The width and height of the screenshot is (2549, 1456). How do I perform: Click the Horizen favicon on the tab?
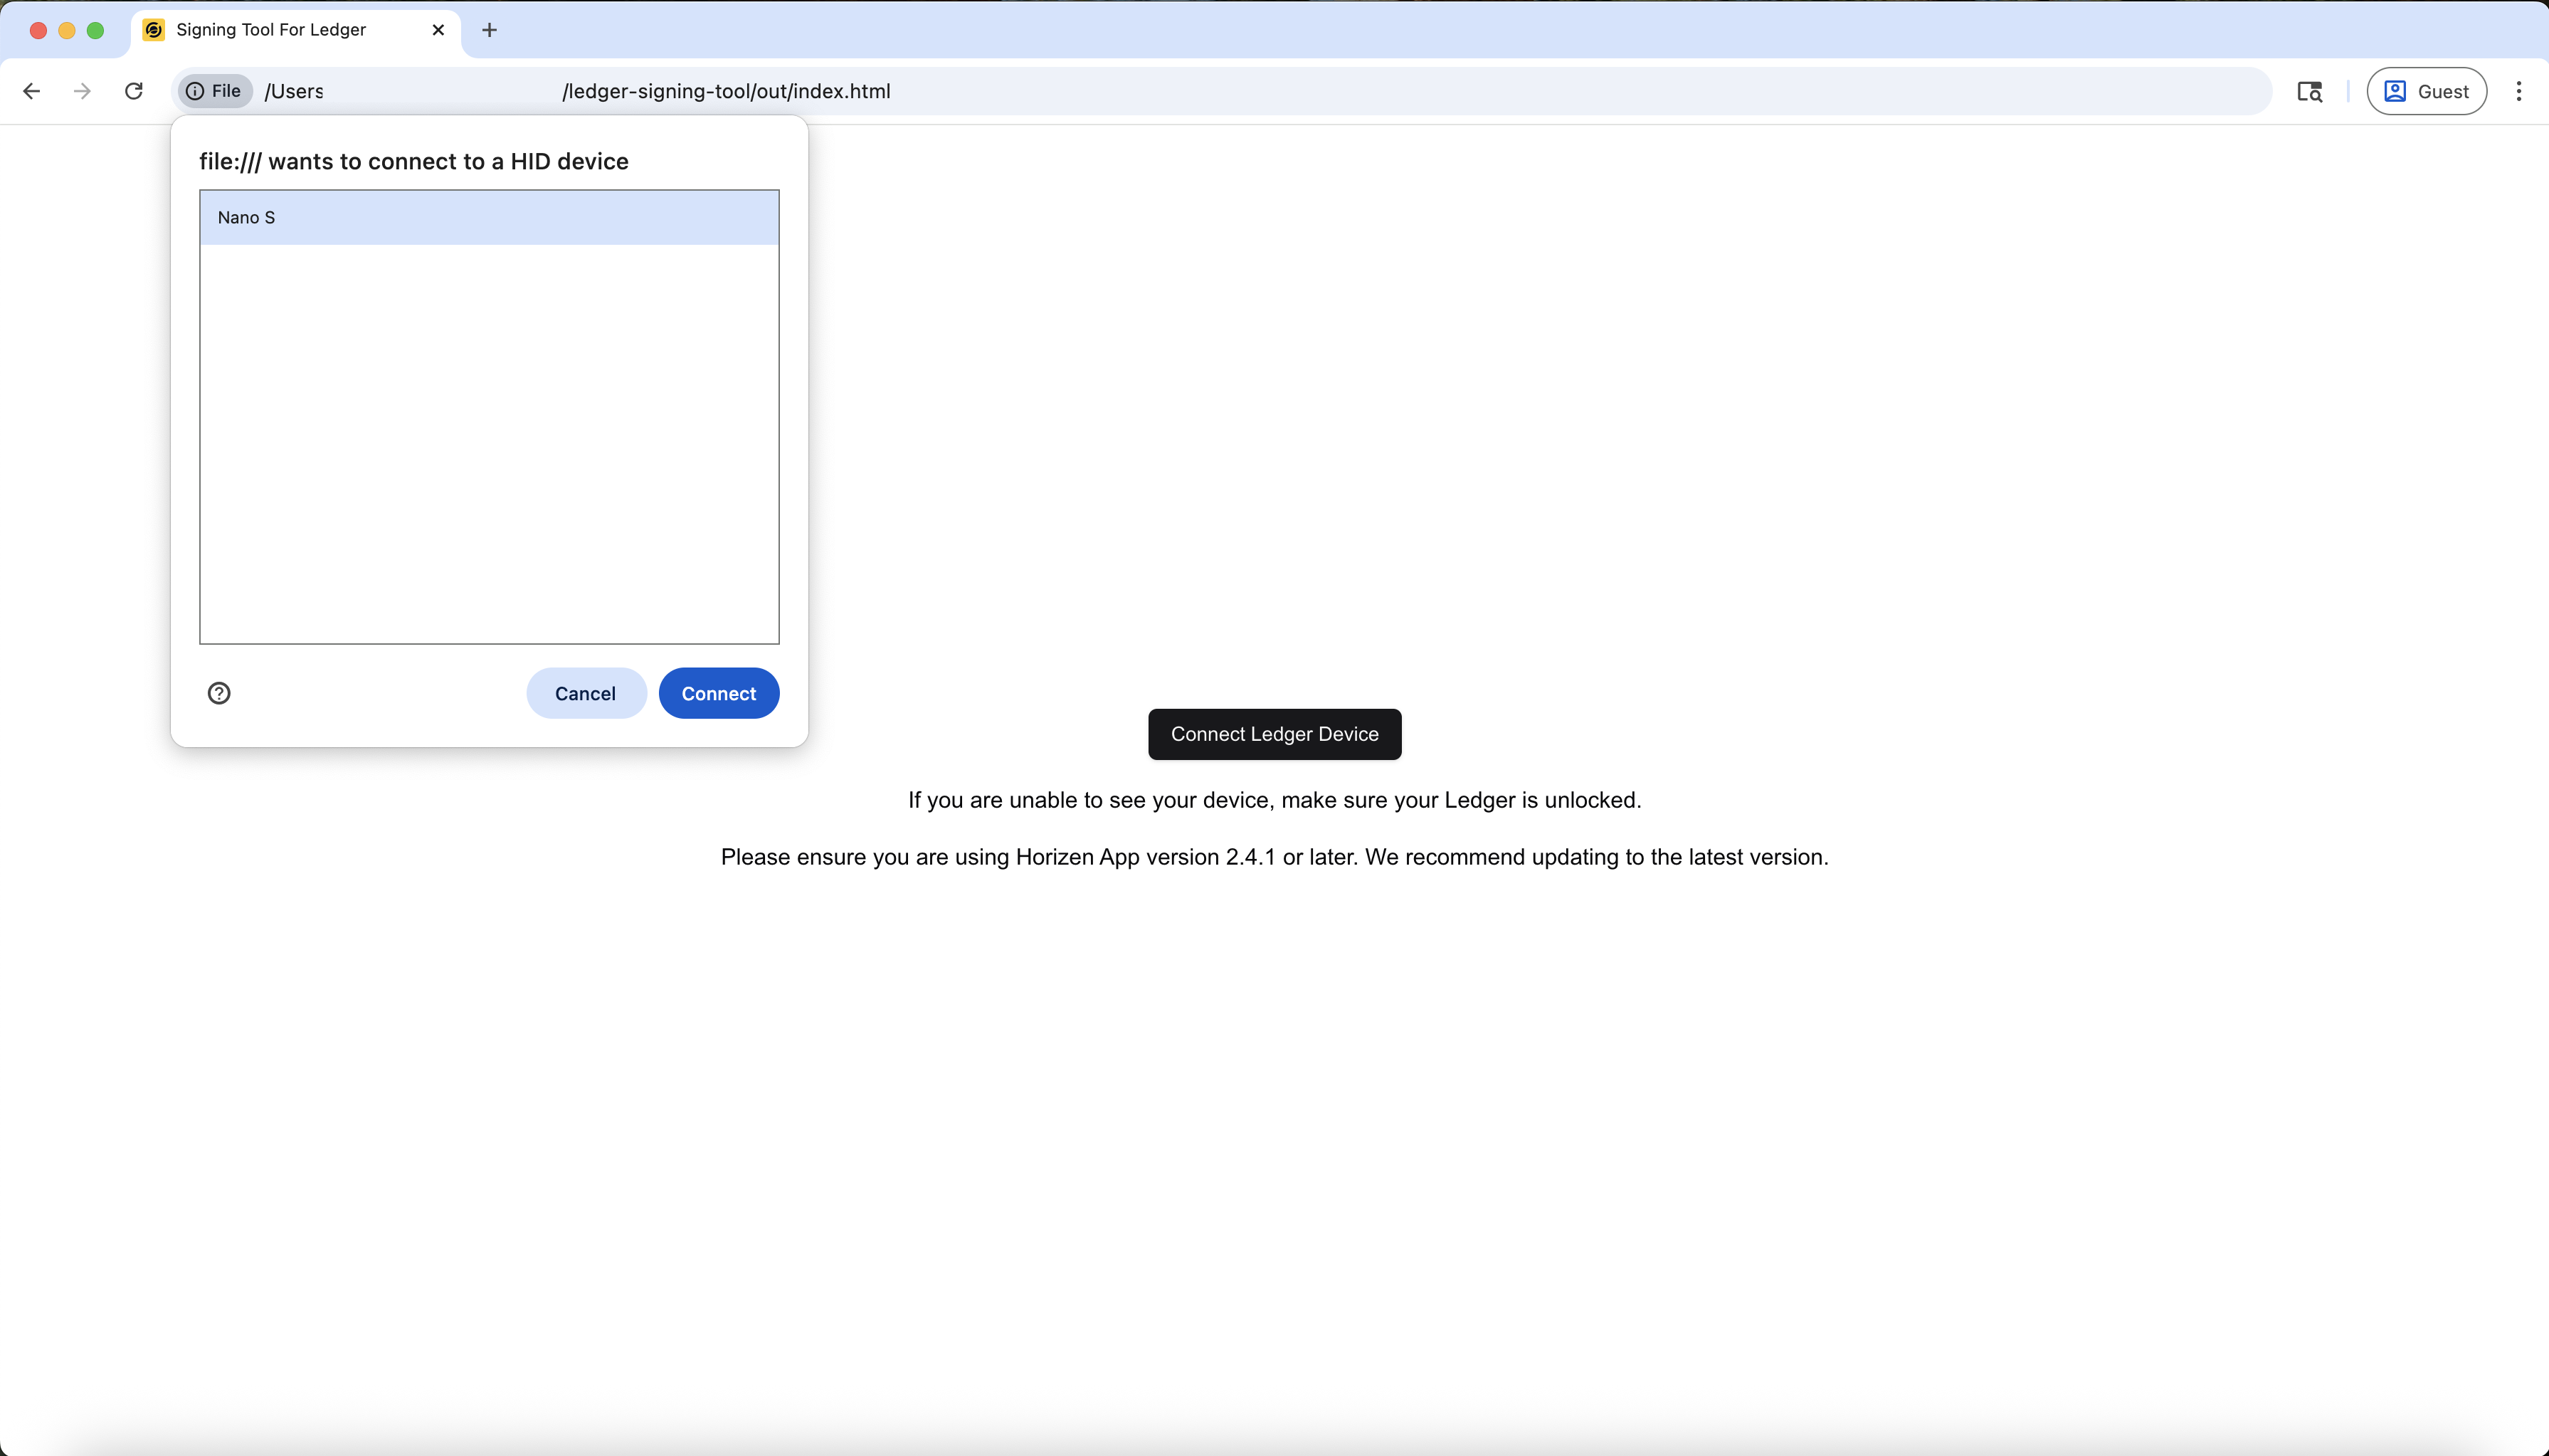[152, 30]
